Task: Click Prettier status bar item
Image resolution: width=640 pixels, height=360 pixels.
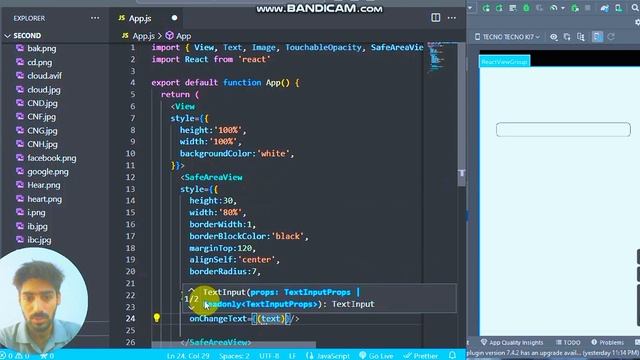Action: click(x=421, y=356)
